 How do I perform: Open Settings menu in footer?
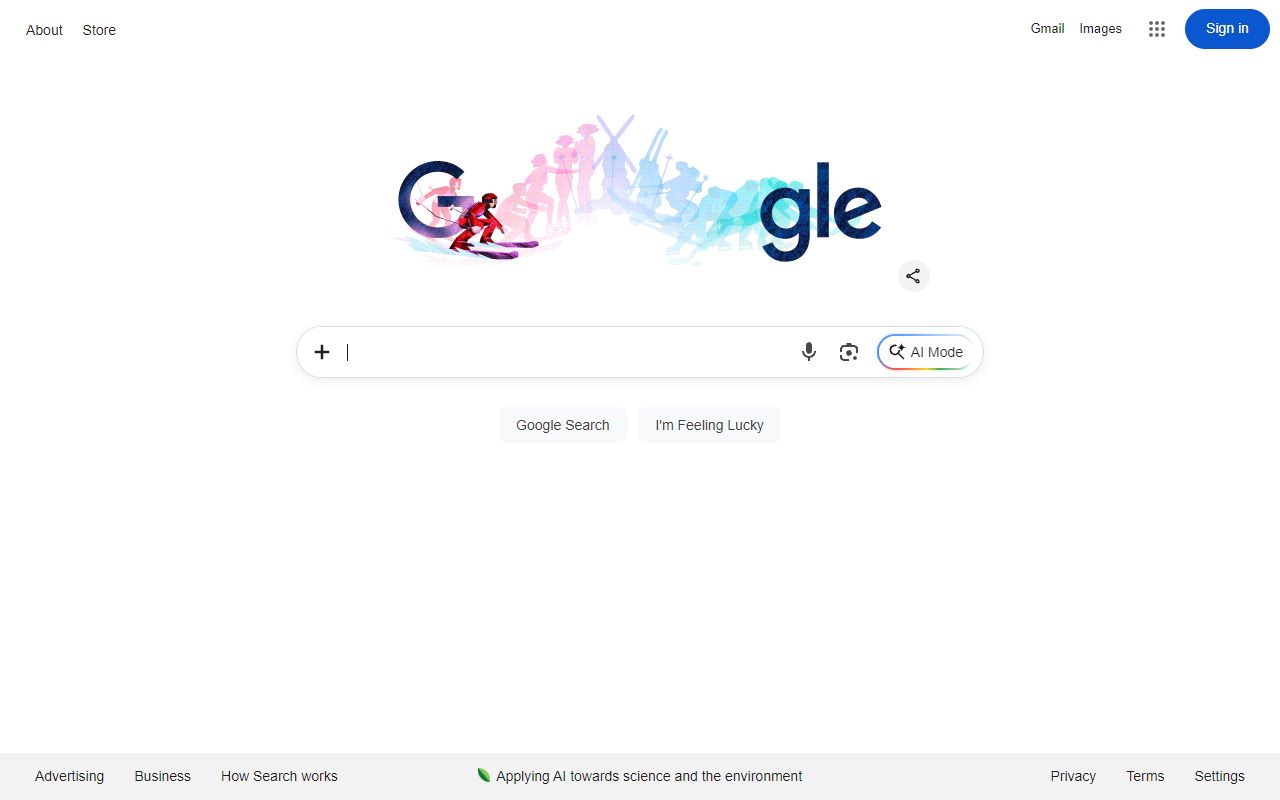(1219, 776)
